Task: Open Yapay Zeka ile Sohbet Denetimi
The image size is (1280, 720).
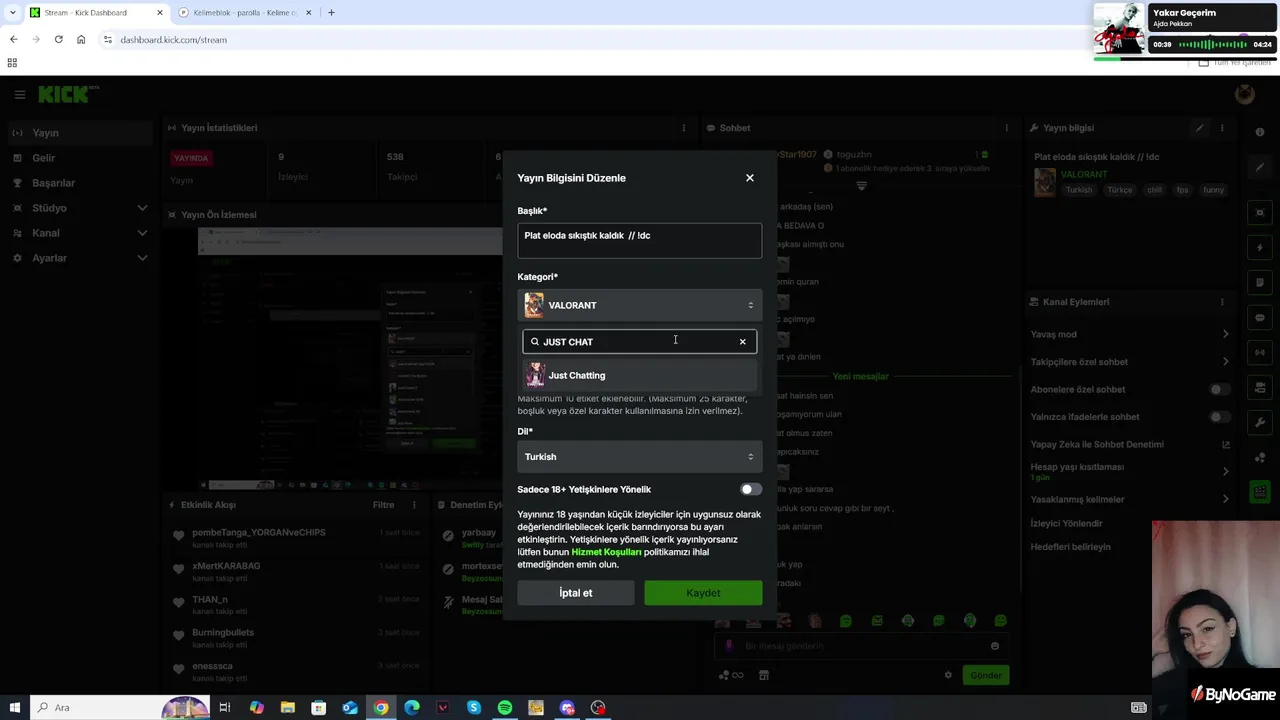Action: pos(1131,444)
